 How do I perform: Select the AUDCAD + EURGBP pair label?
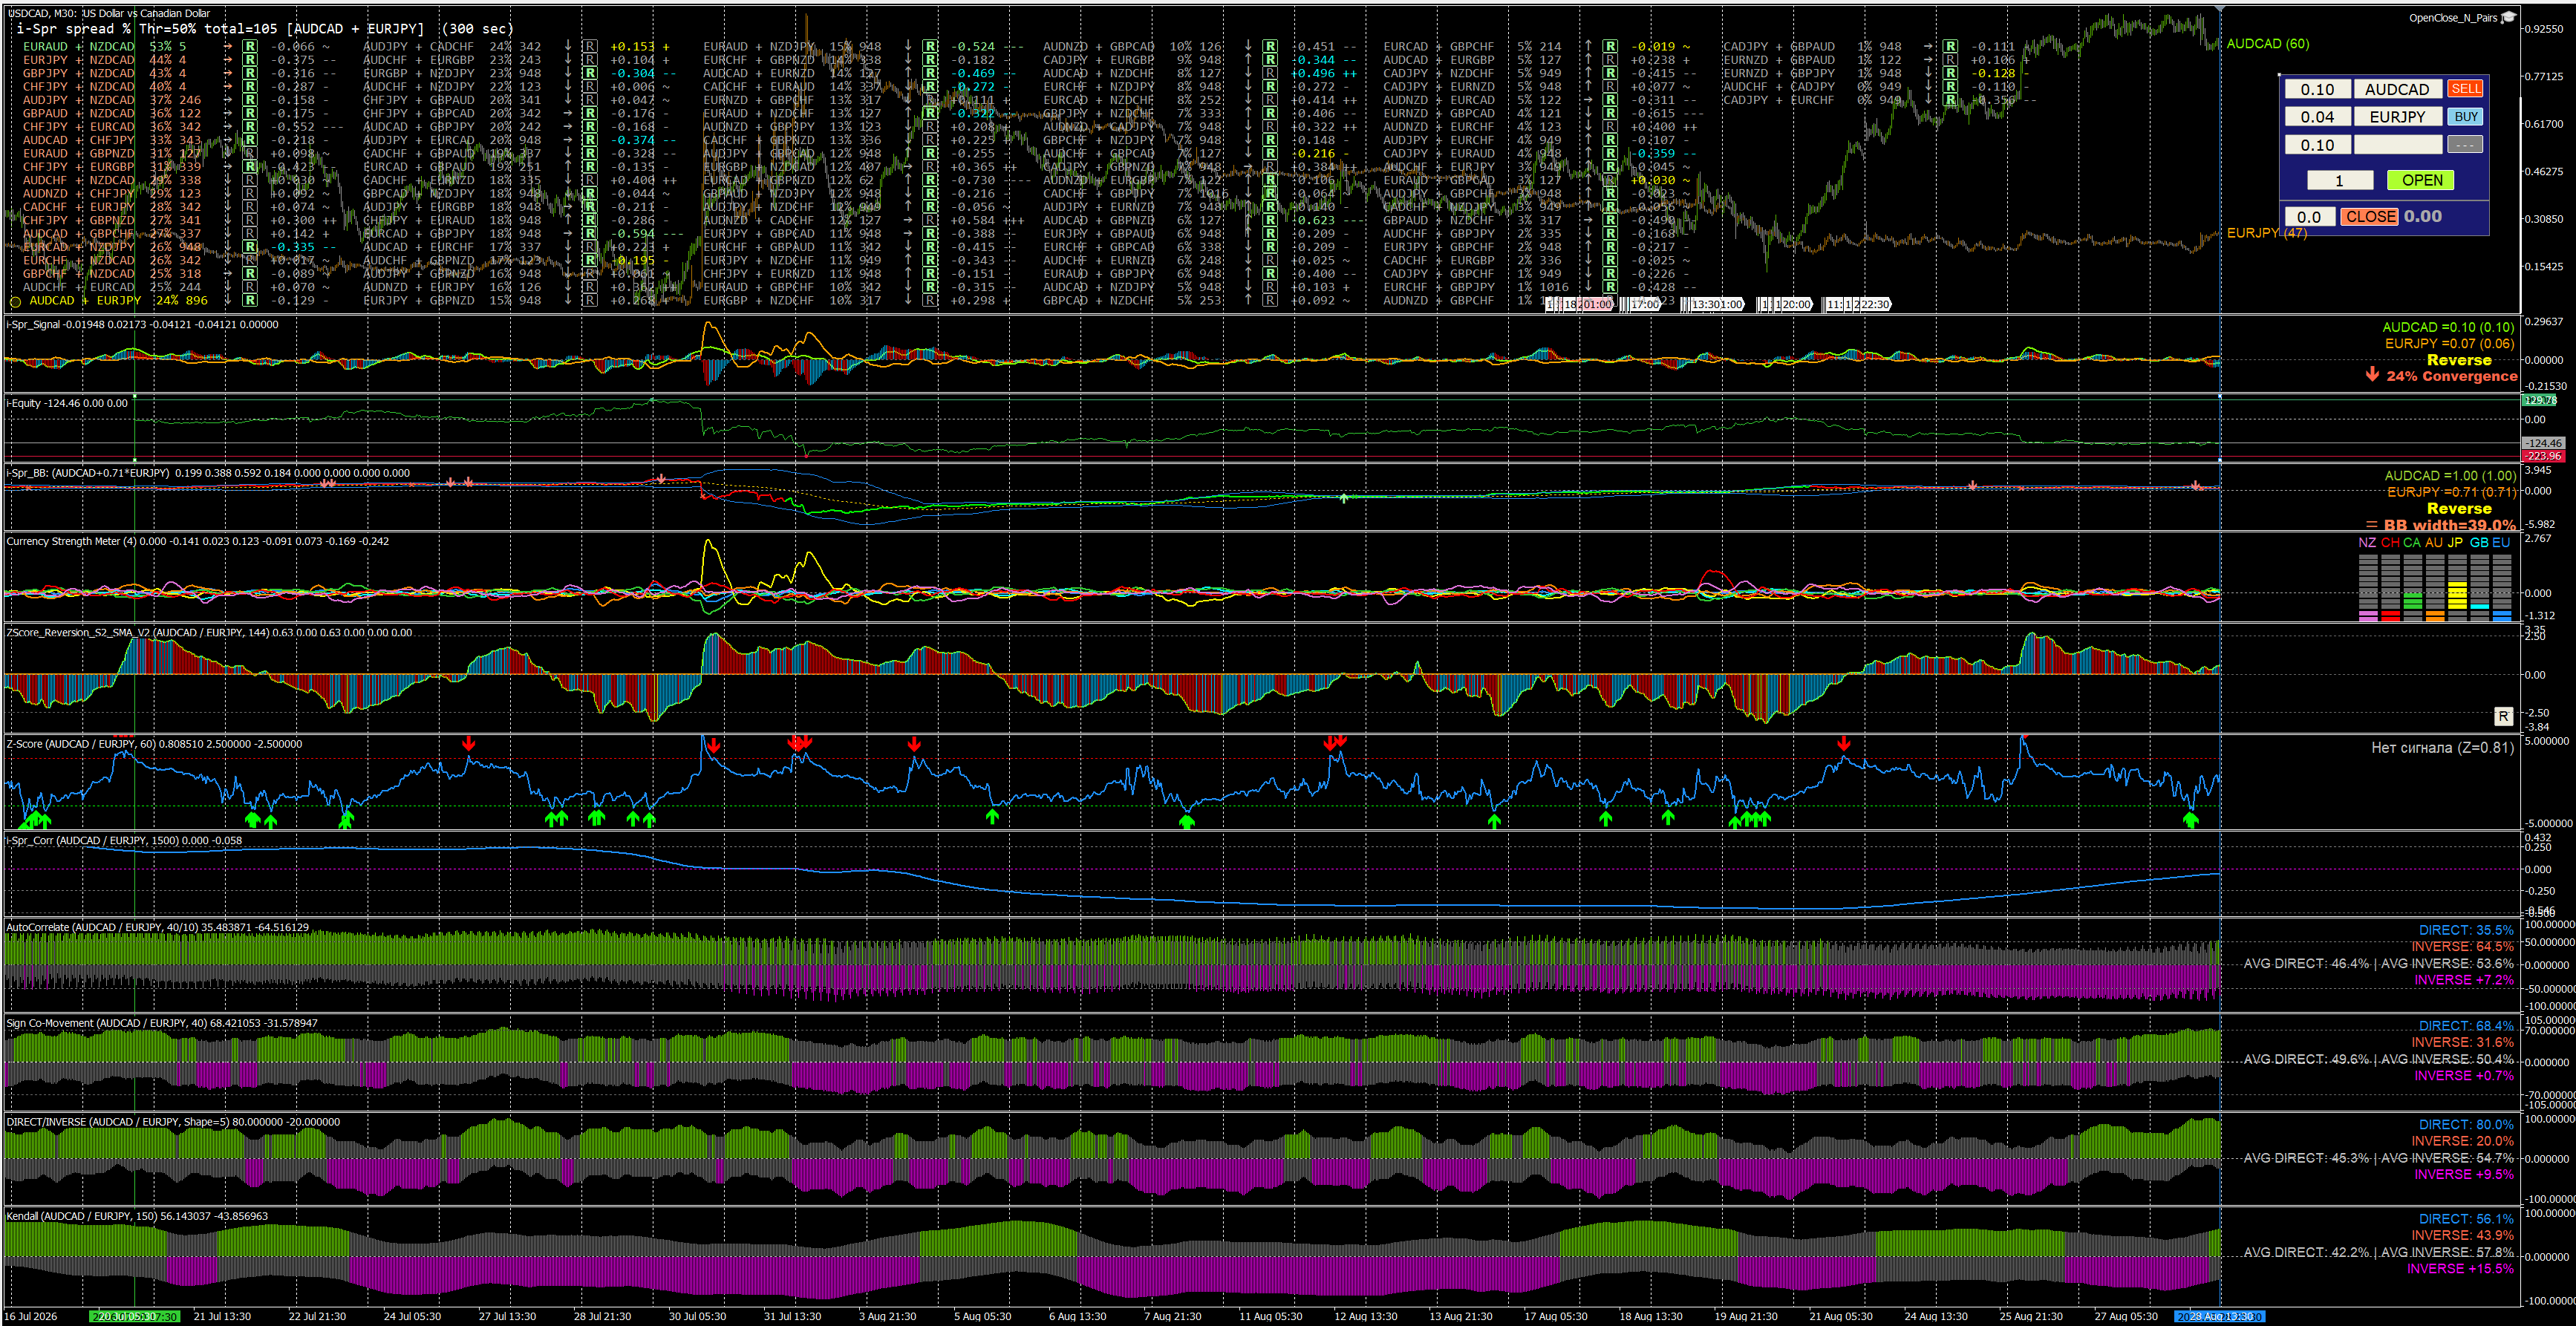[x=1438, y=60]
